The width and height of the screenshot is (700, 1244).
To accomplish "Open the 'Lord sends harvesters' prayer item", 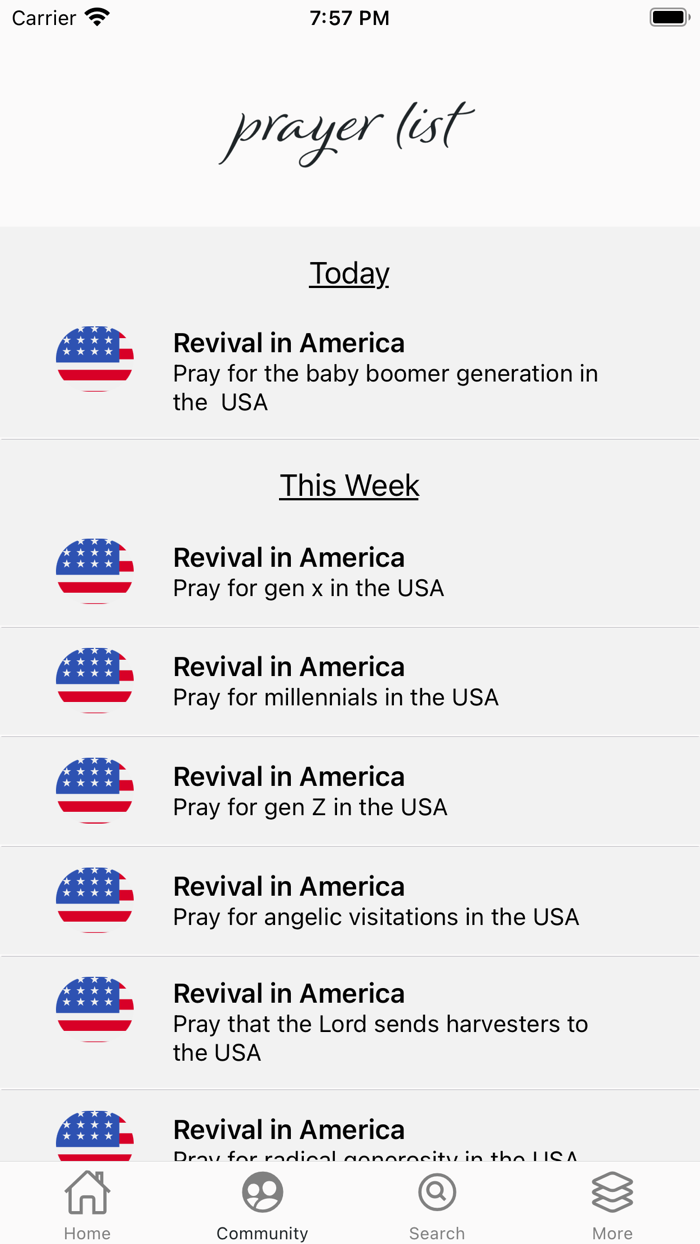I will (x=349, y=1022).
